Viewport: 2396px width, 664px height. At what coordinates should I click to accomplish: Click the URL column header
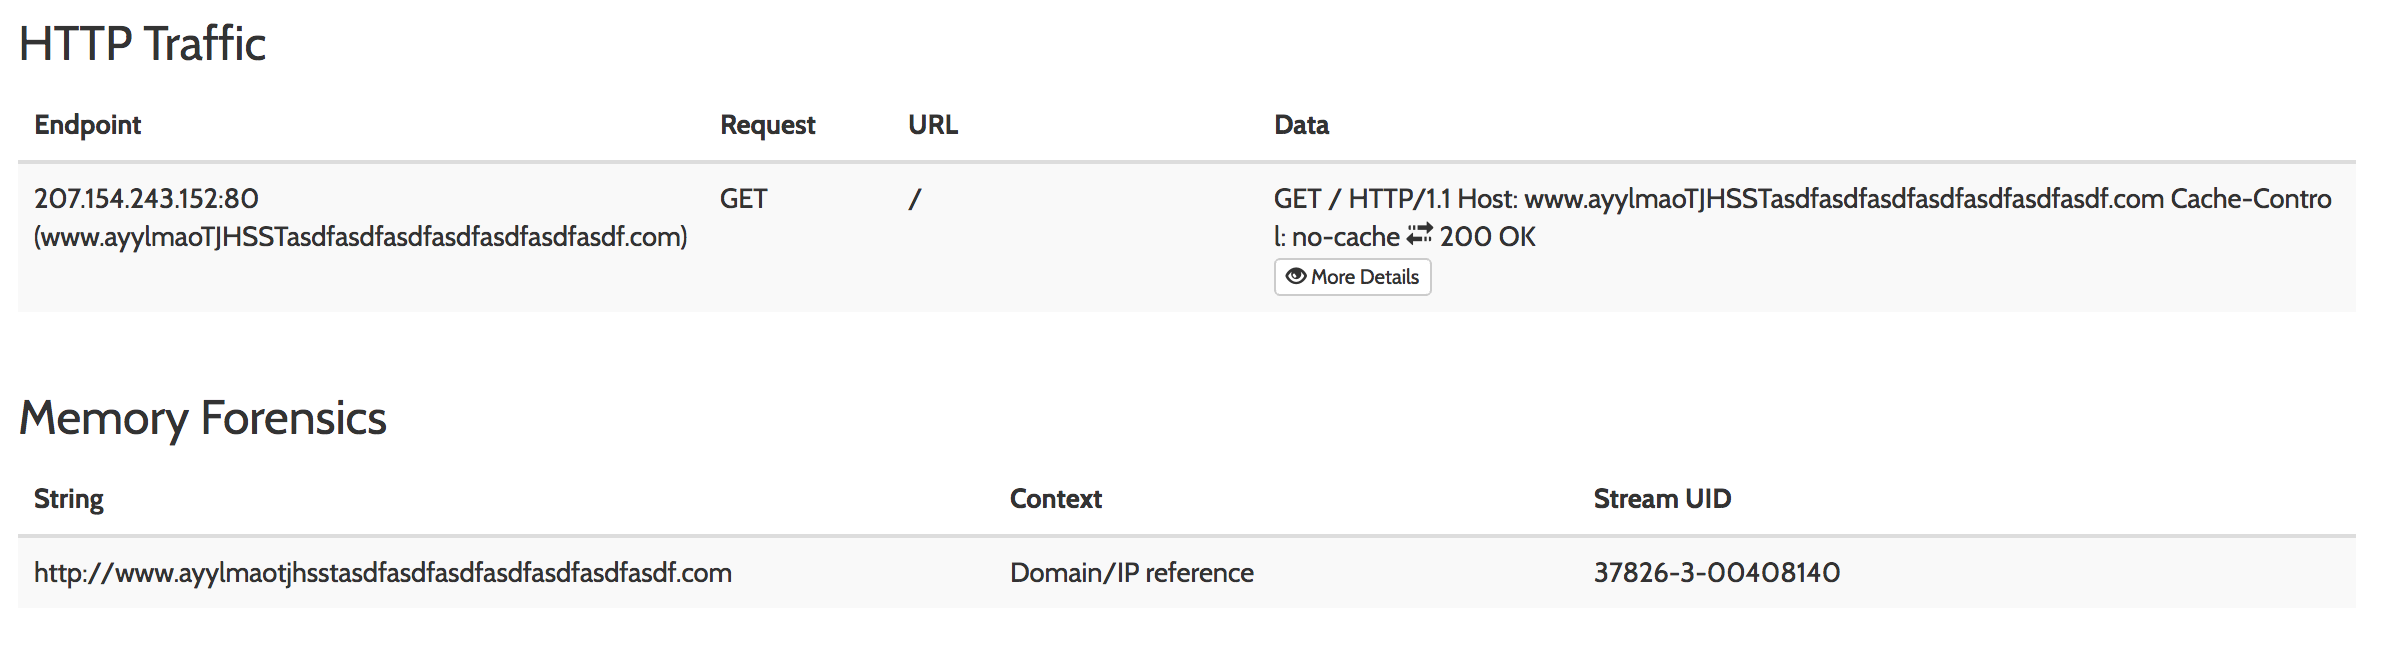(x=933, y=125)
